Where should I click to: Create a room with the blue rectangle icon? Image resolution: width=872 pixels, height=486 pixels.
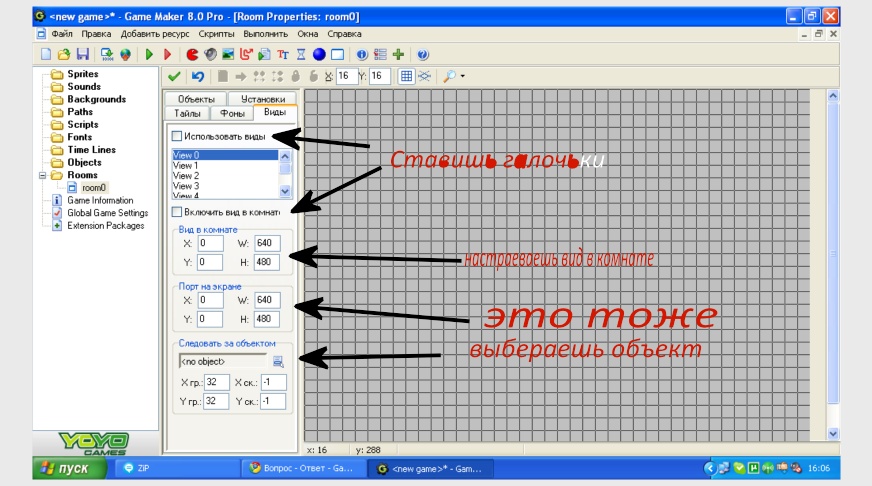[x=338, y=54]
